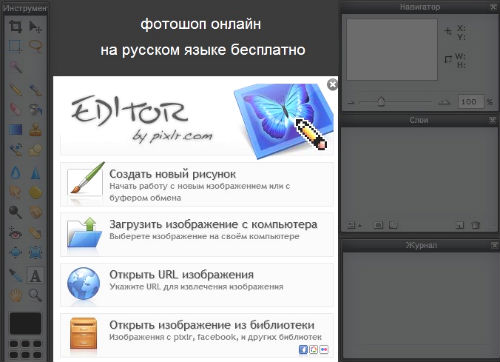Select the Lasso tool
The height and width of the screenshot is (362, 500).
[35, 46]
